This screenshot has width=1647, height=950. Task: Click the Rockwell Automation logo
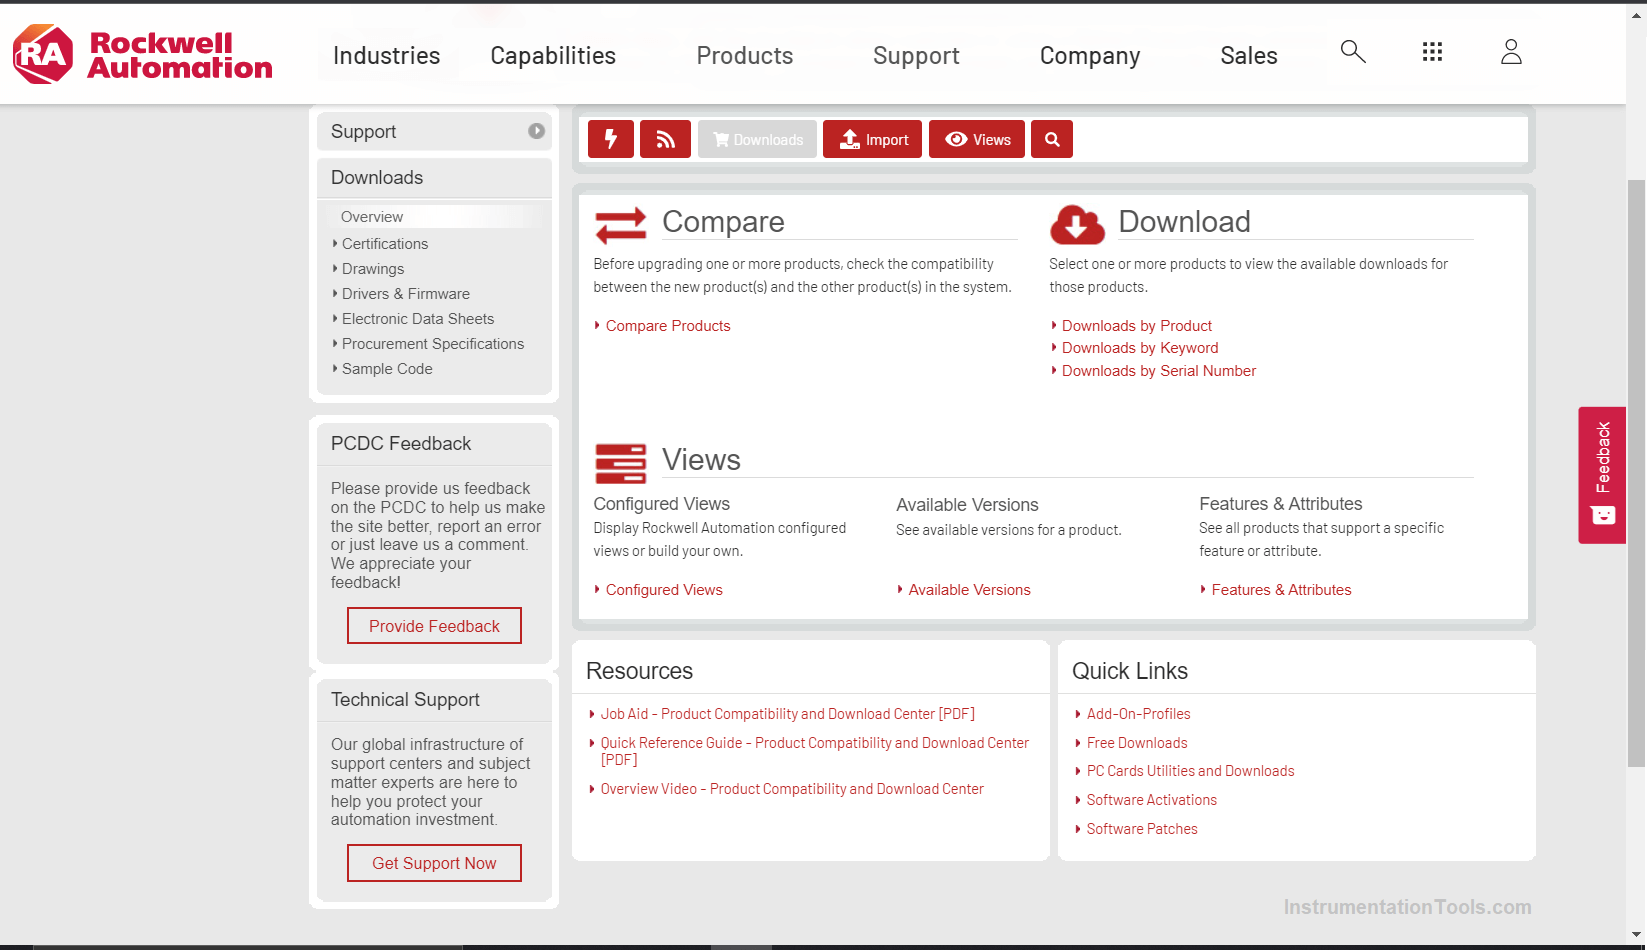tap(142, 55)
